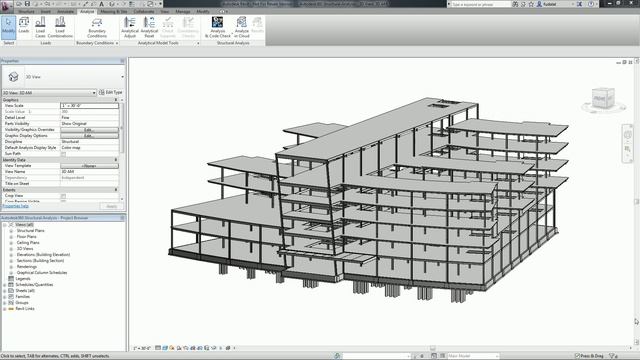Select Graphical Column Schedules node

[42, 273]
